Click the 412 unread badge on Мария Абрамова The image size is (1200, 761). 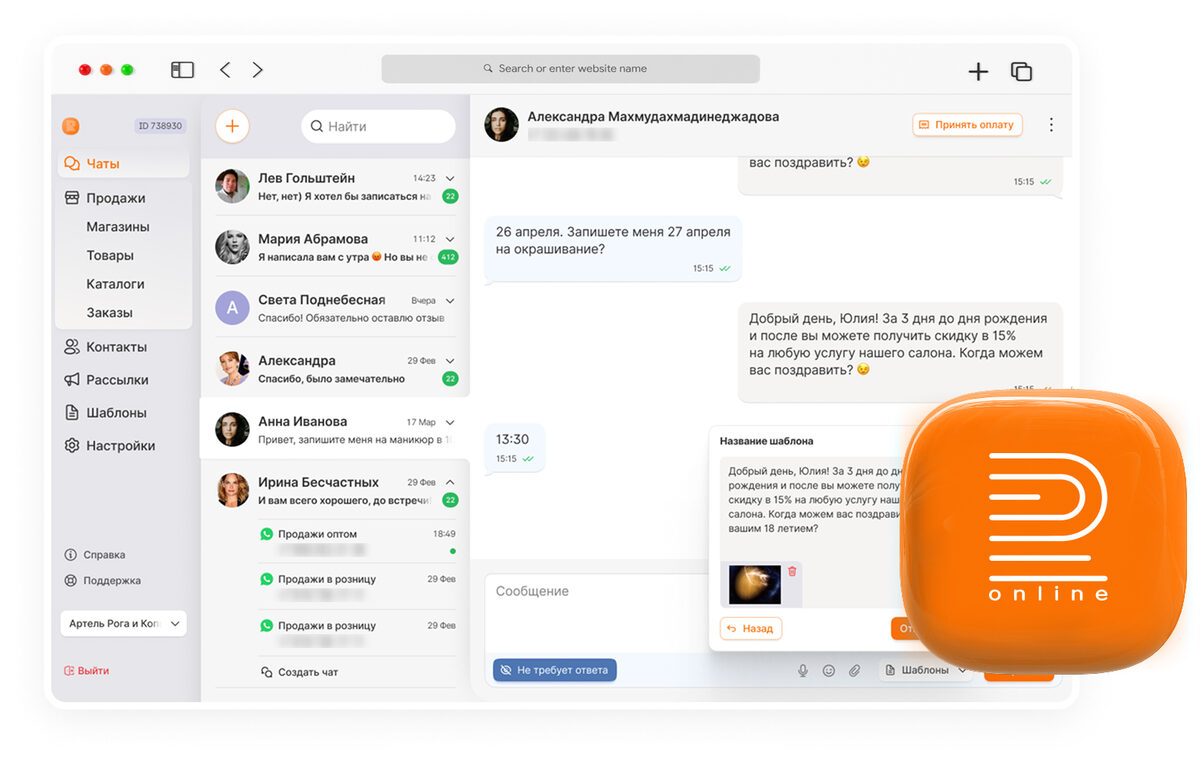(447, 258)
